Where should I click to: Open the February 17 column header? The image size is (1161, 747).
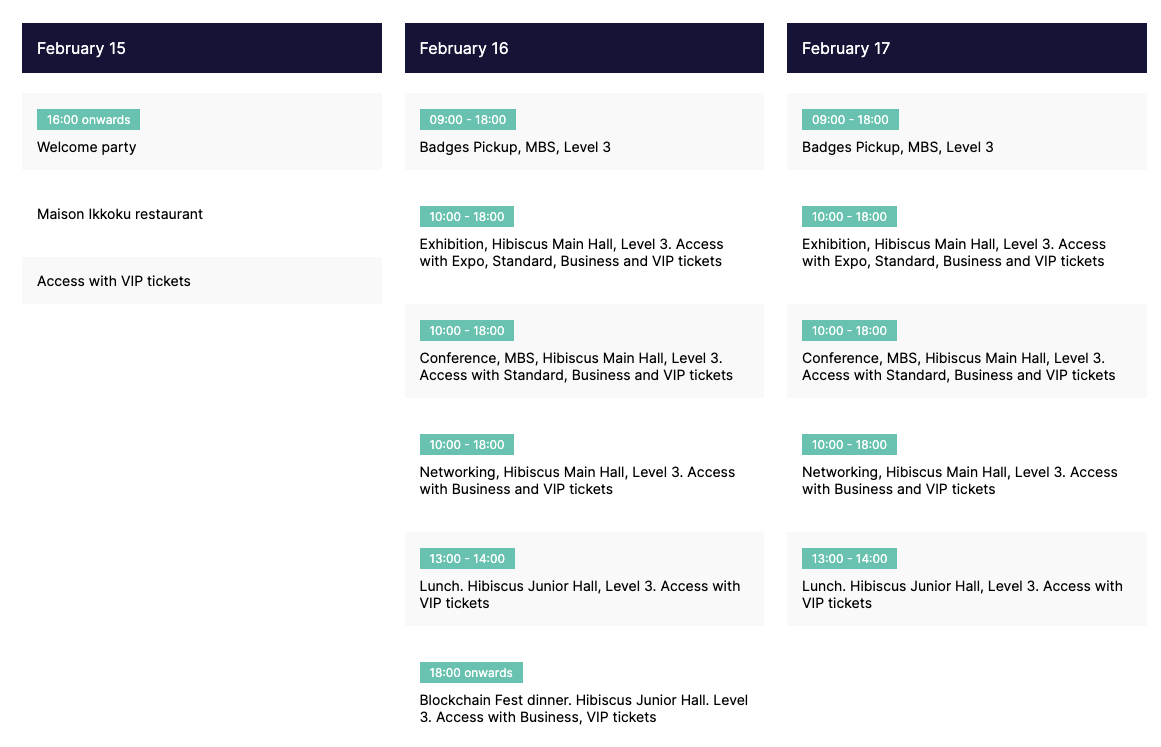pyautogui.click(x=966, y=48)
